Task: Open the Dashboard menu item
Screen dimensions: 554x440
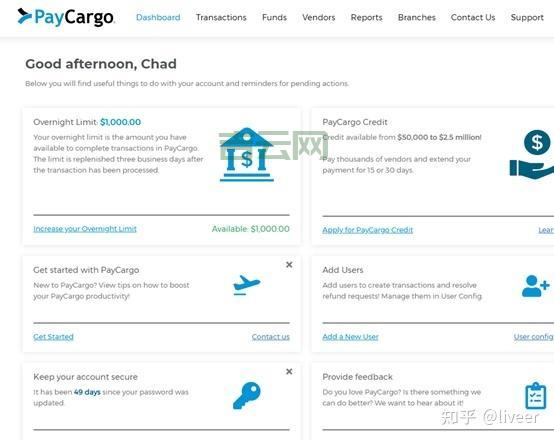Action: click(x=158, y=17)
